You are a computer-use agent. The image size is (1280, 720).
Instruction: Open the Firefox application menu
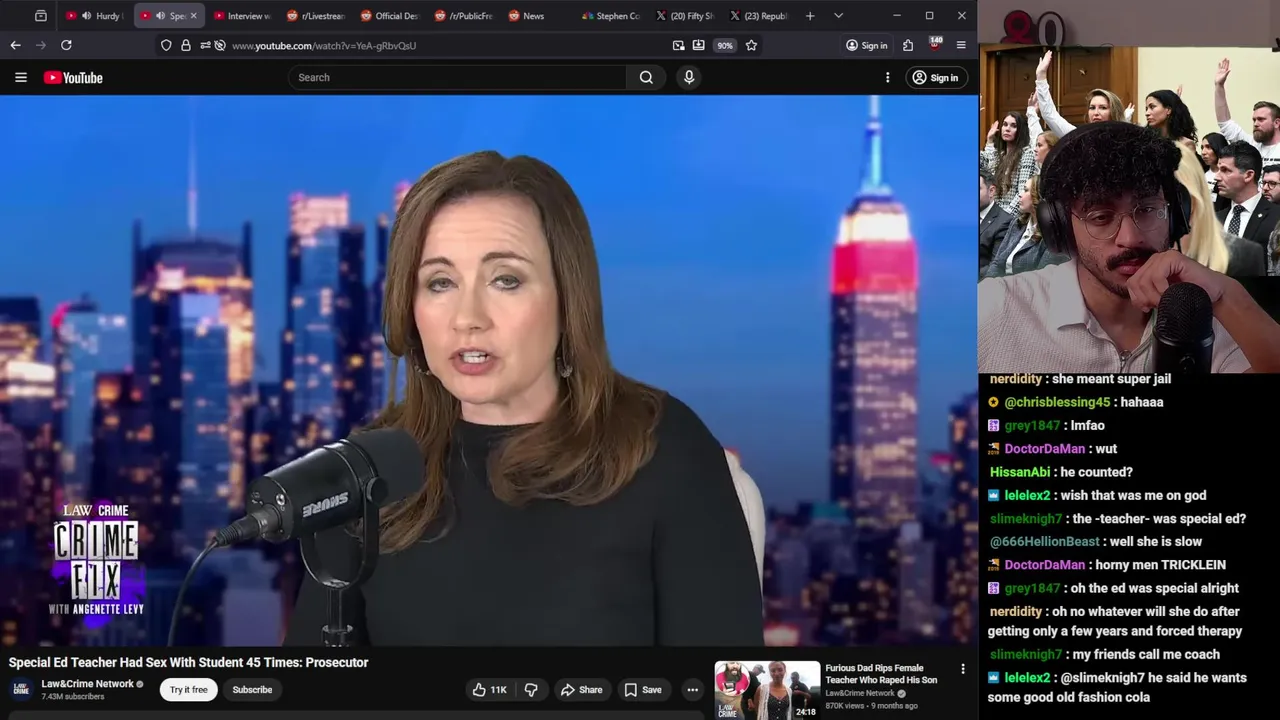[961, 45]
